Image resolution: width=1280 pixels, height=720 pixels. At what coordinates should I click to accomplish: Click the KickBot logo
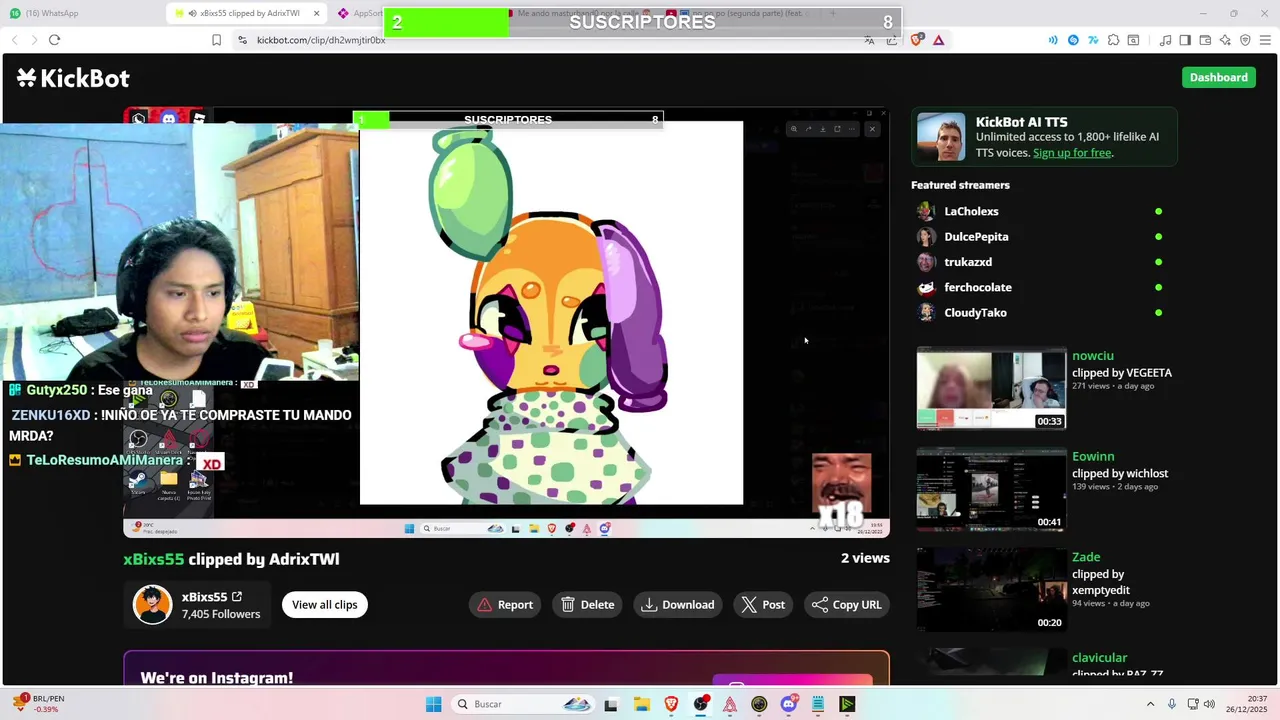73,78
